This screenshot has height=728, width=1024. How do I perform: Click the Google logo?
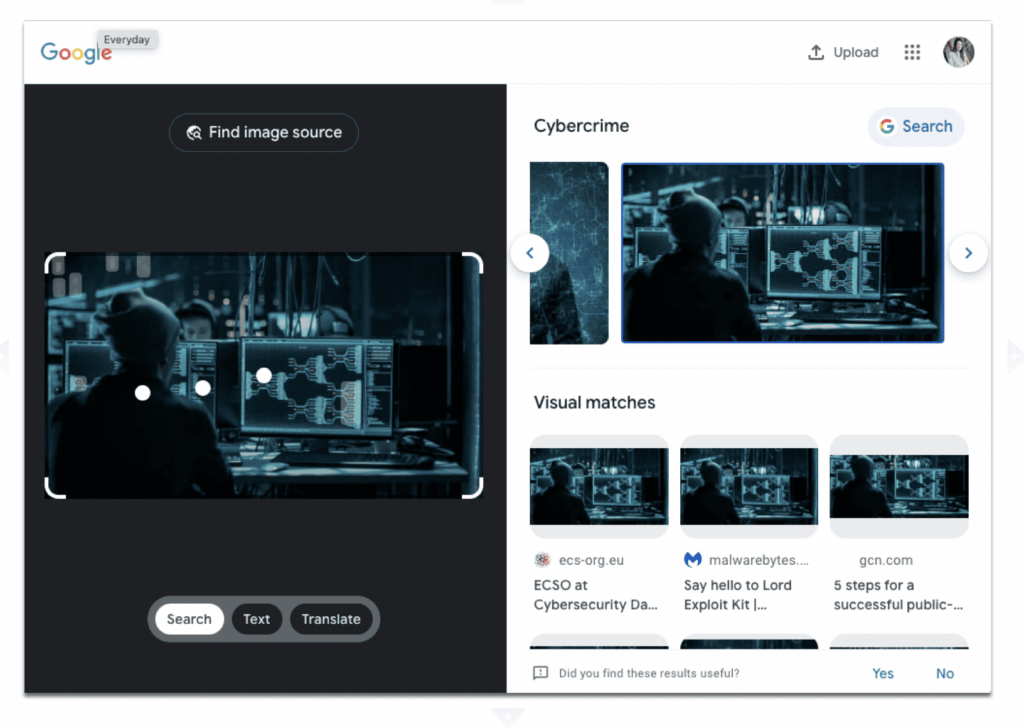click(x=76, y=52)
